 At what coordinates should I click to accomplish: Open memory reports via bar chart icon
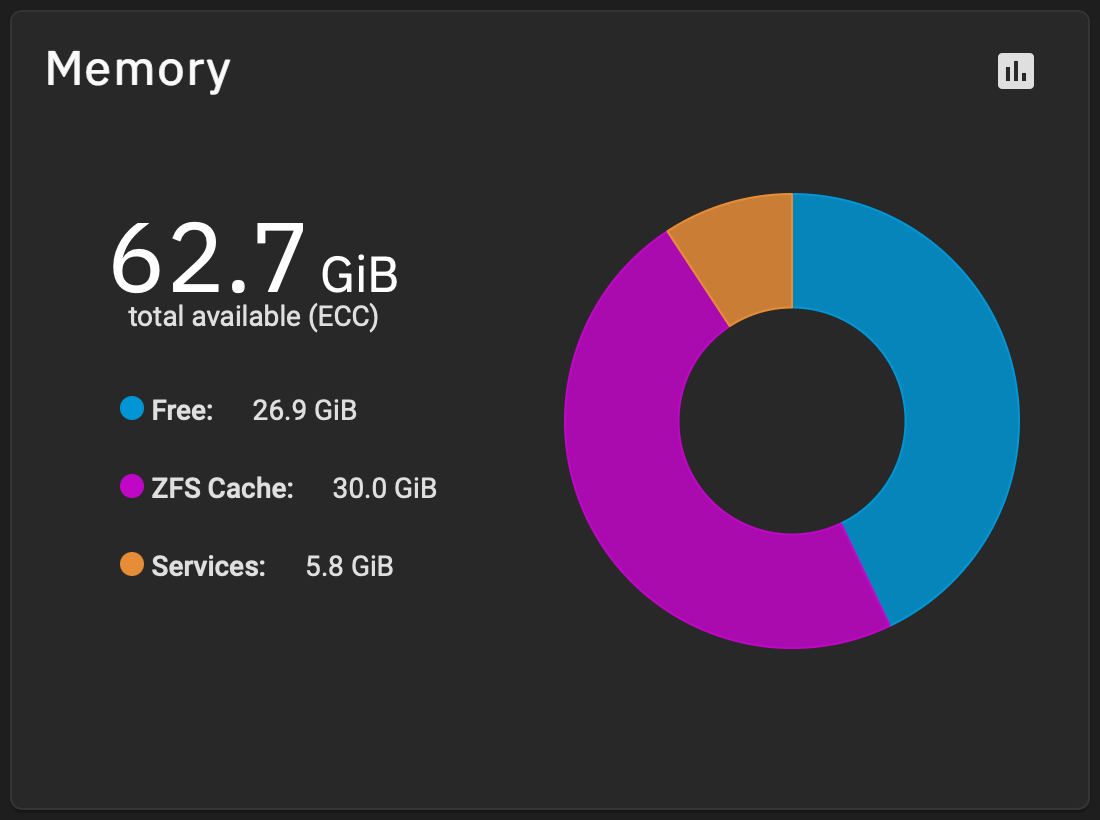coord(1015,71)
